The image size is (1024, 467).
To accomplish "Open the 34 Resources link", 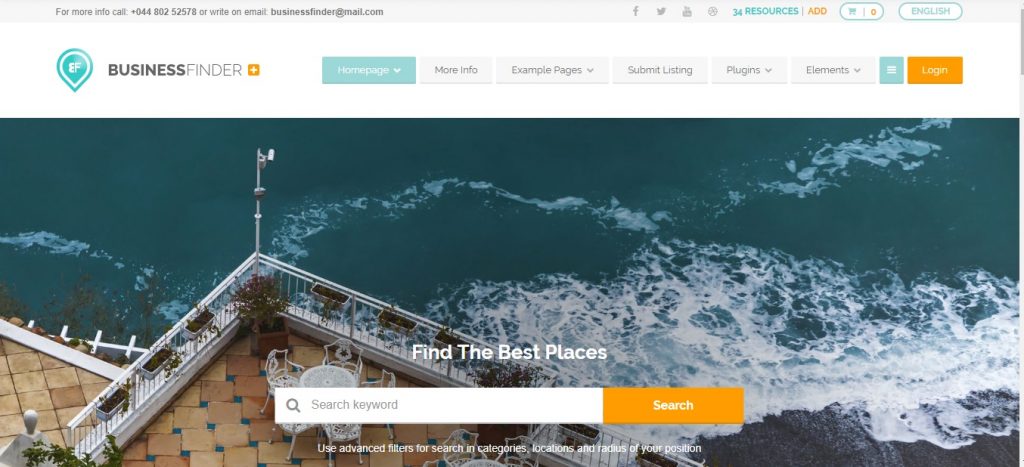I will 765,11.
